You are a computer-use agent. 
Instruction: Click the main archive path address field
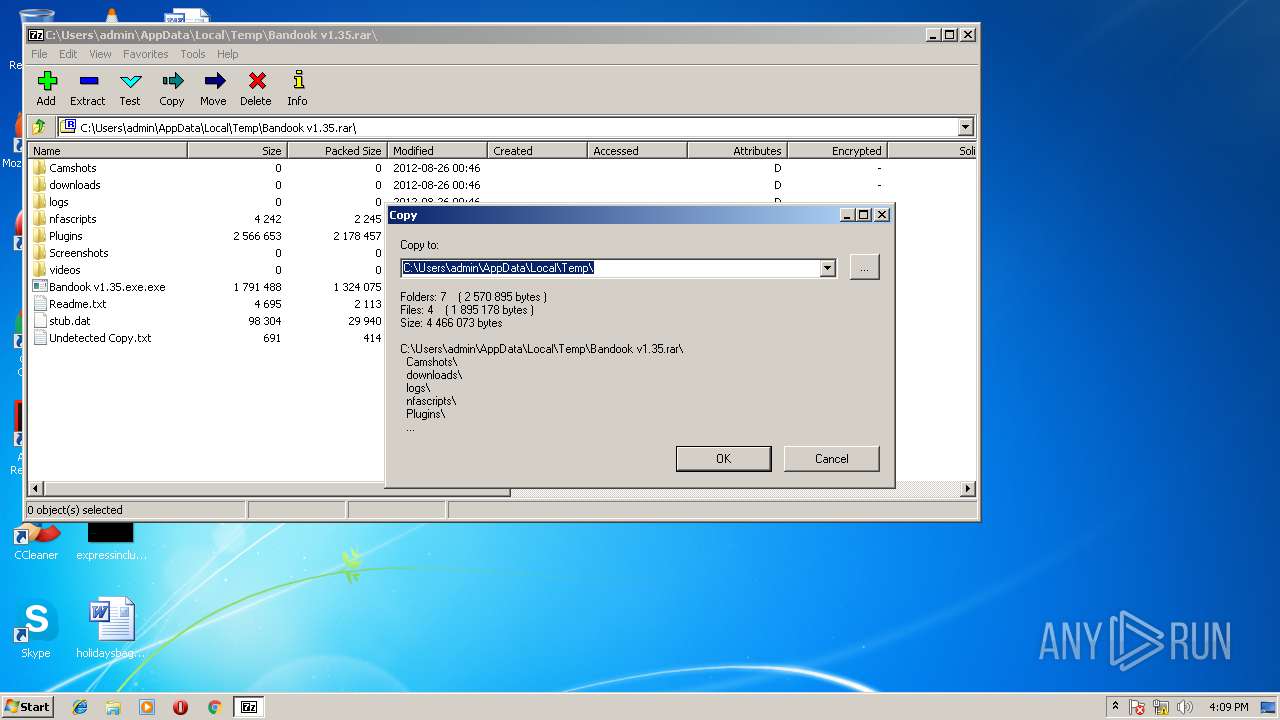(x=507, y=127)
